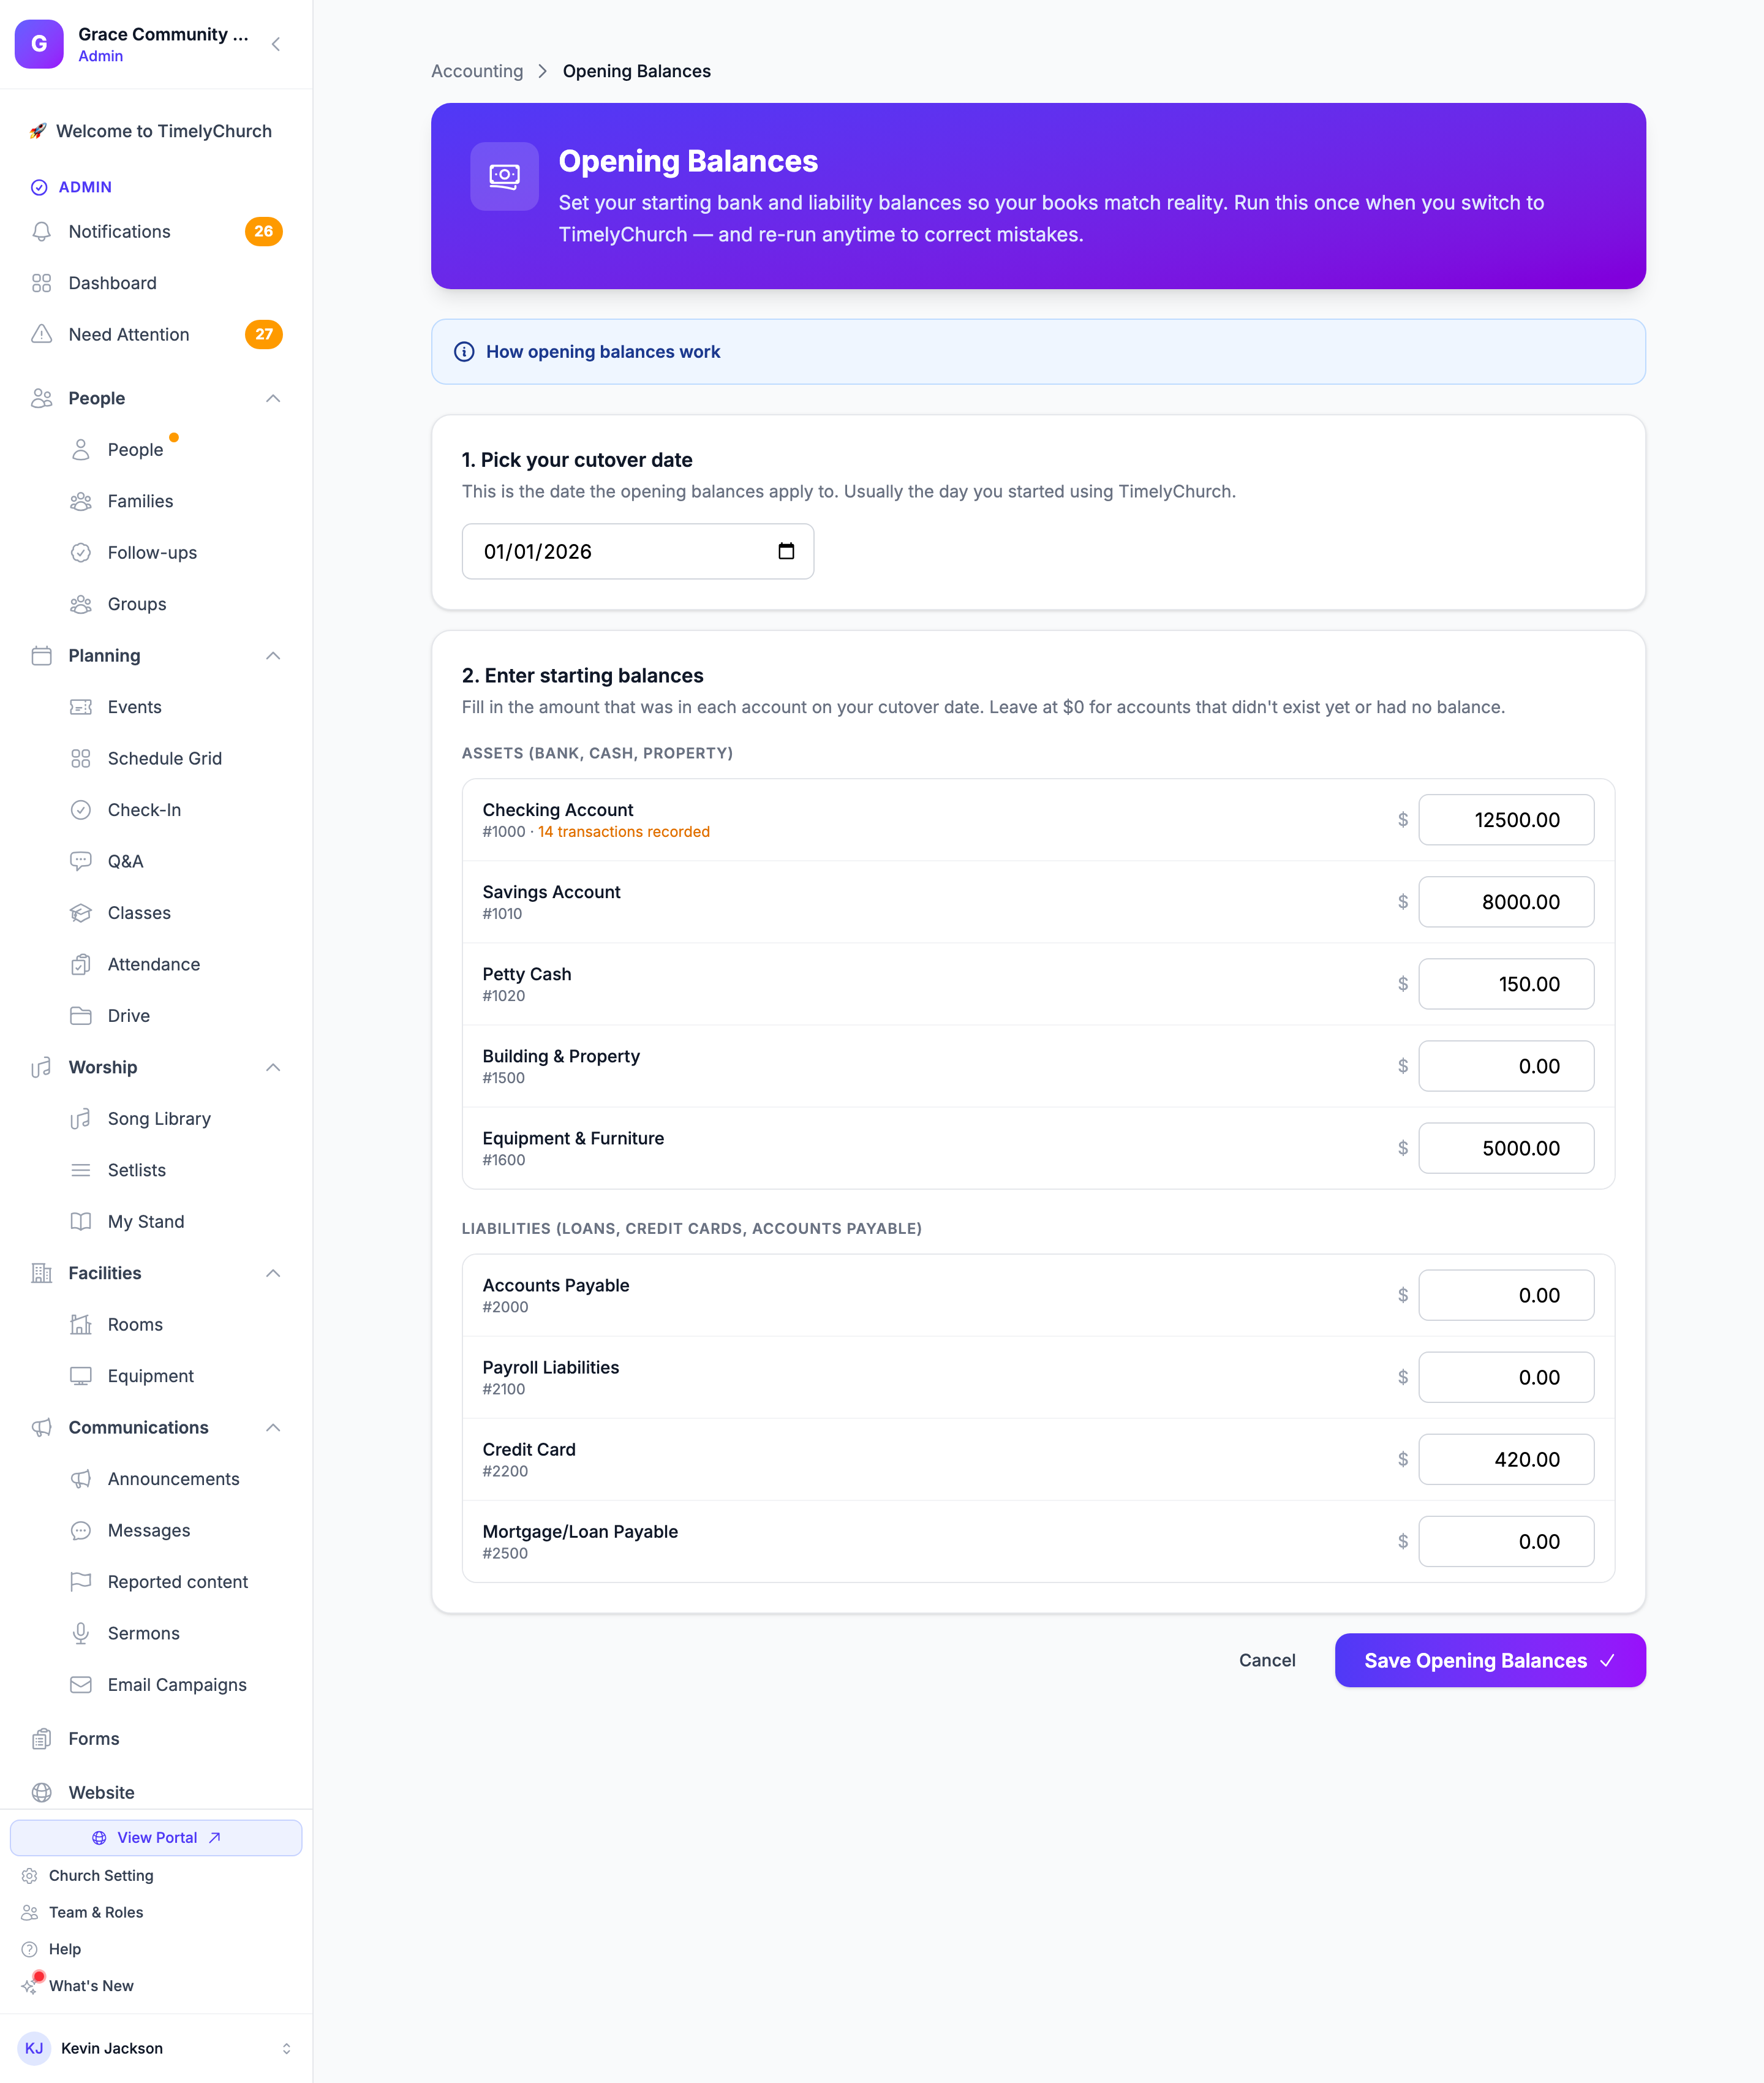Click the Families sidebar icon
This screenshot has height=2083, width=1764.
(x=81, y=501)
